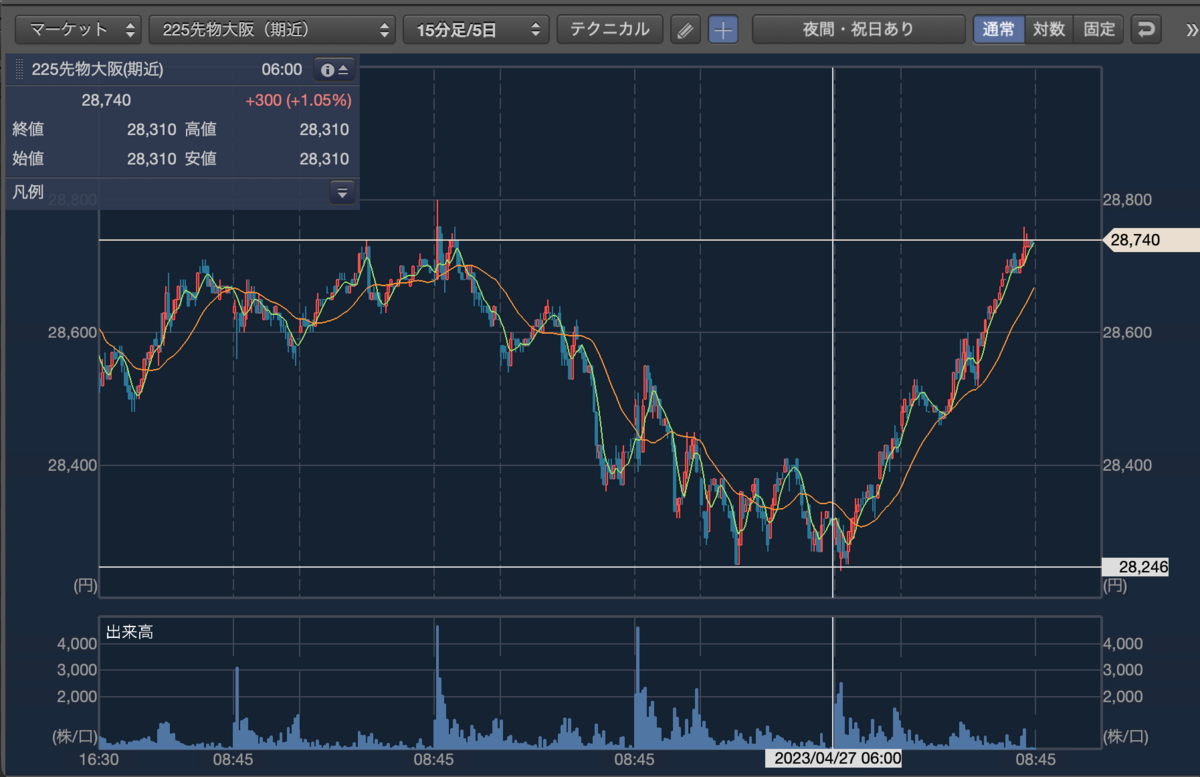The image size is (1200, 777).
Task: Click the info panel collapse icon
Action: click(335, 70)
